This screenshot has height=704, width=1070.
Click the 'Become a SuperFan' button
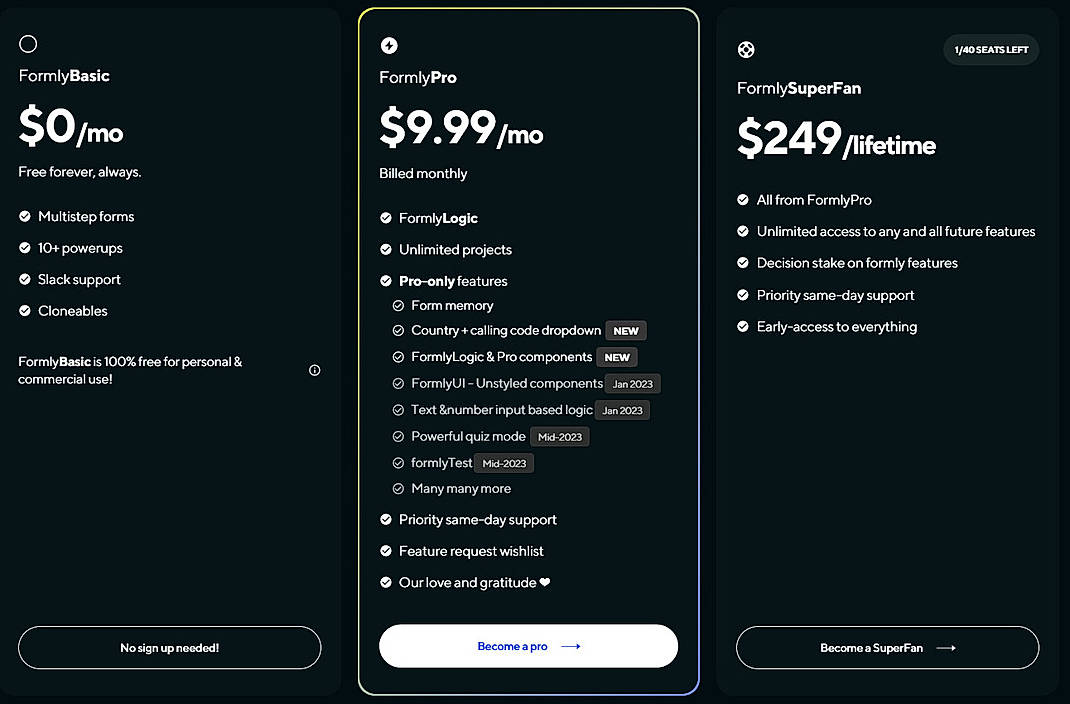point(887,647)
